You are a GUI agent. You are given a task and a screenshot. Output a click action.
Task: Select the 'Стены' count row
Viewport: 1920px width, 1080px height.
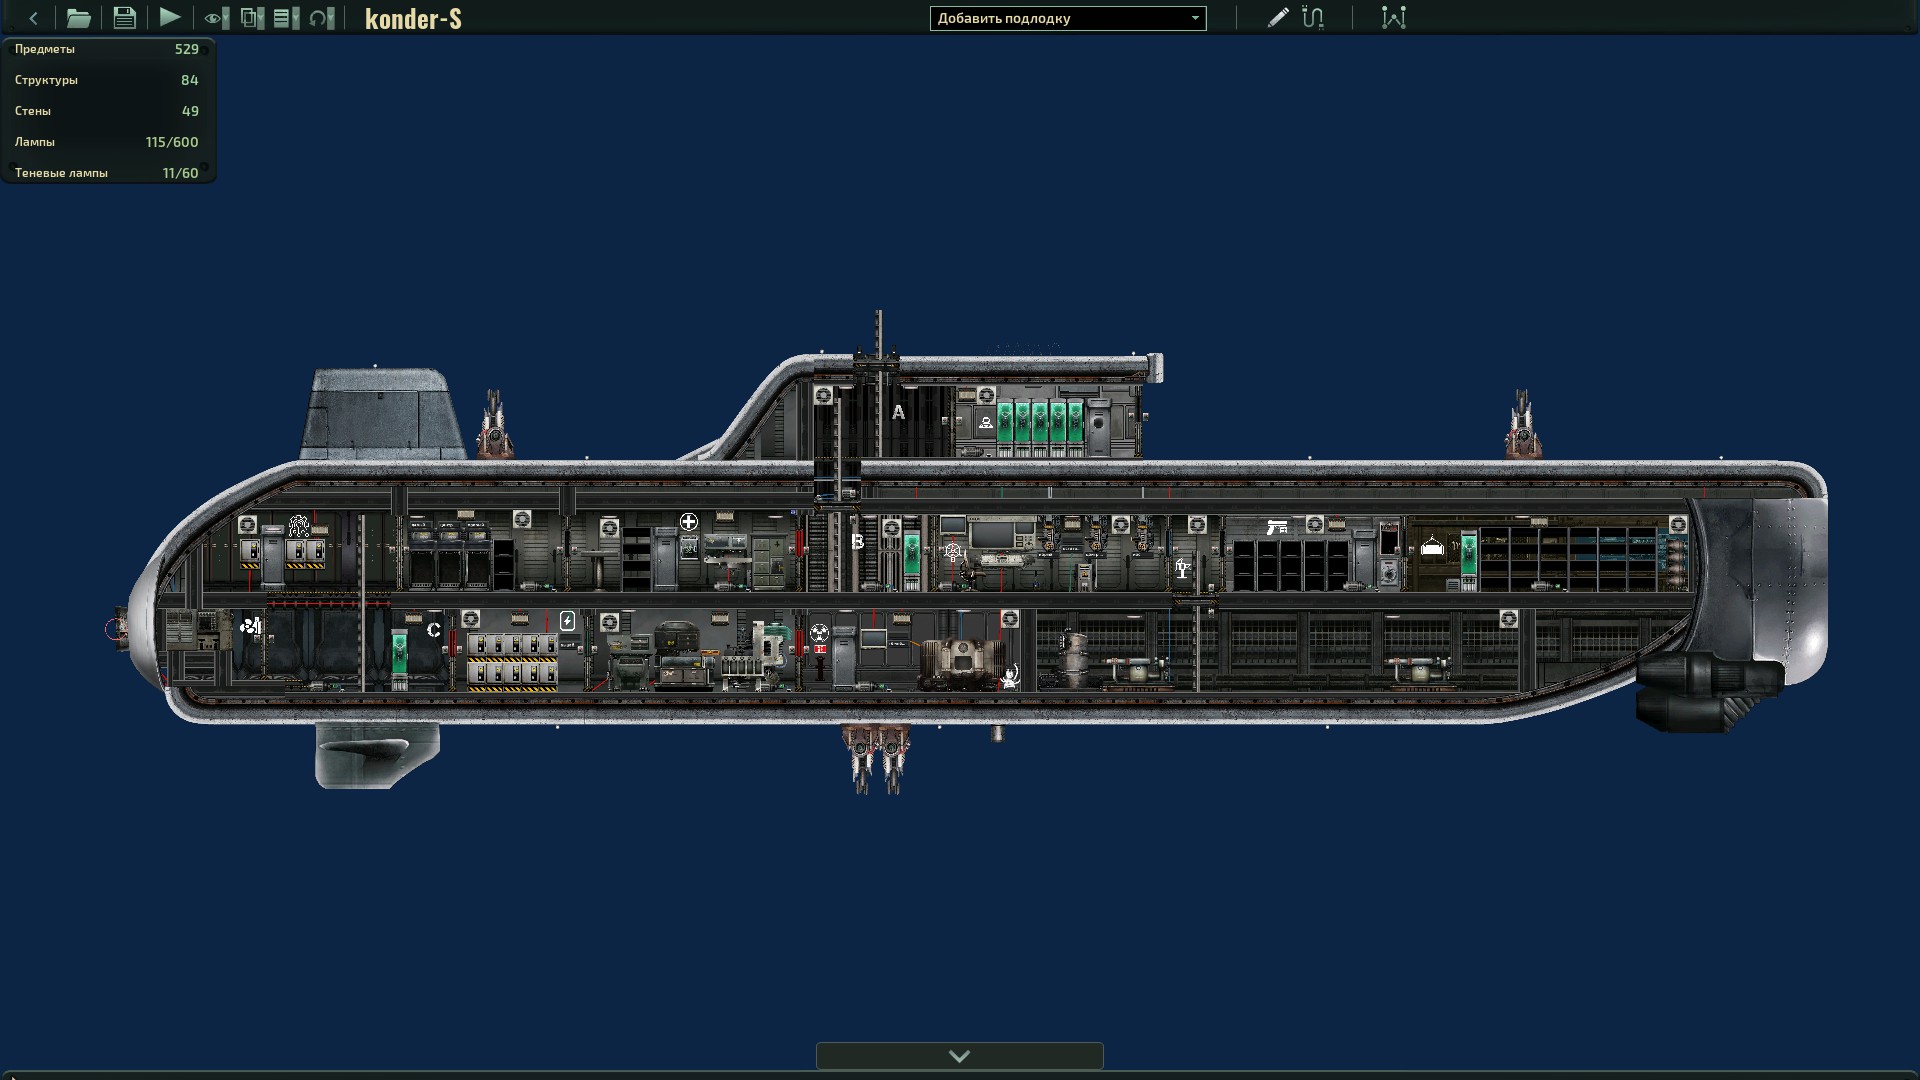tap(107, 111)
